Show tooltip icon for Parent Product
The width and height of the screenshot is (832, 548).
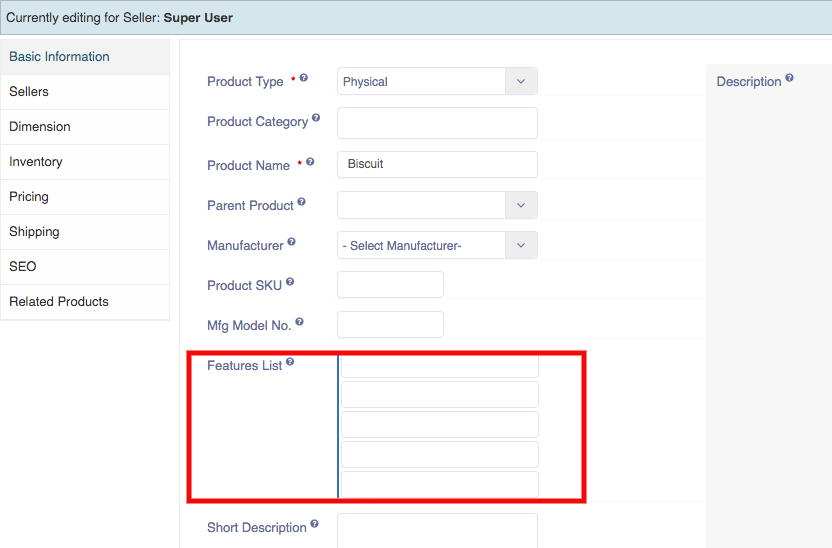(x=301, y=202)
